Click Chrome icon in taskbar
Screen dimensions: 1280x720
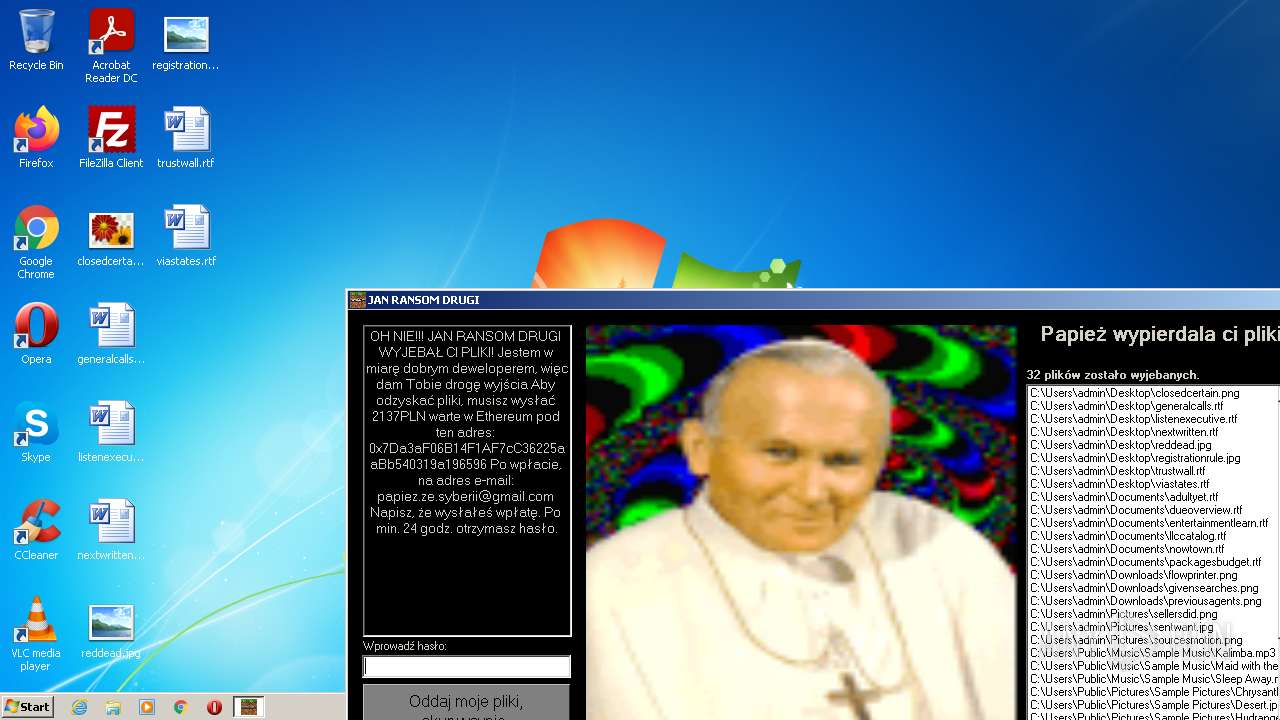coord(180,707)
